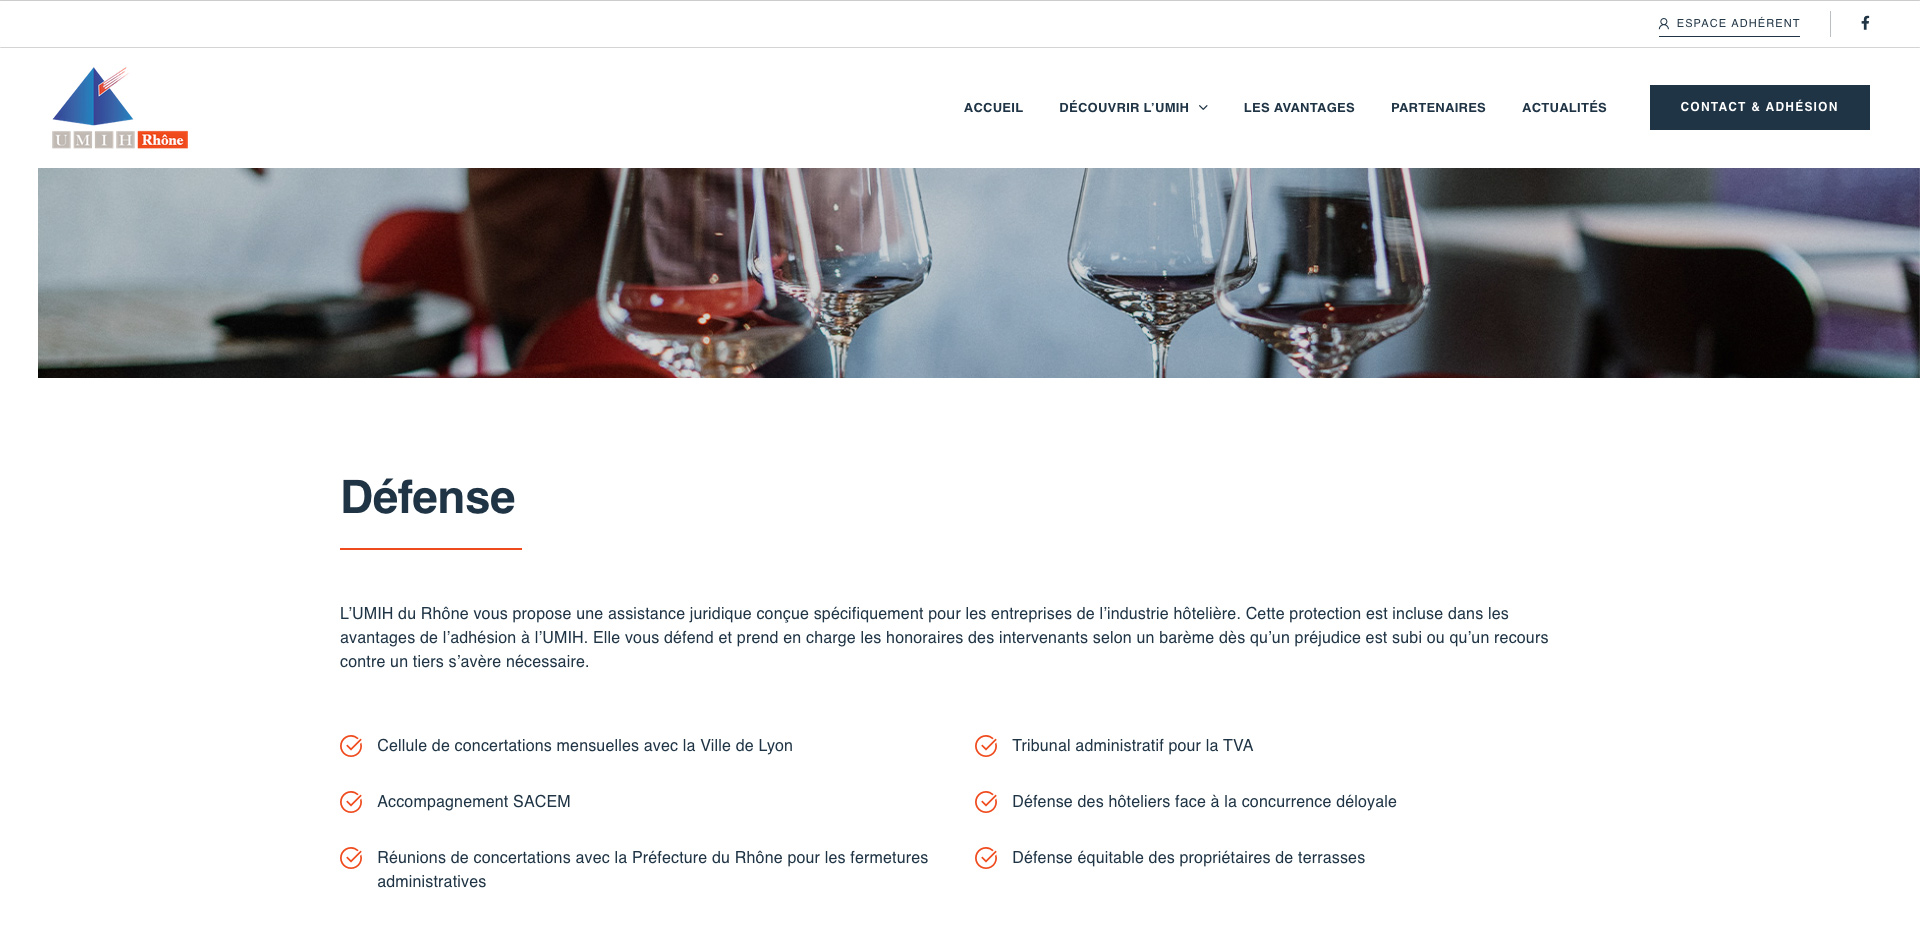Click the user icon beside Espace Adhérent
The height and width of the screenshot is (945, 1920).
point(1664,23)
